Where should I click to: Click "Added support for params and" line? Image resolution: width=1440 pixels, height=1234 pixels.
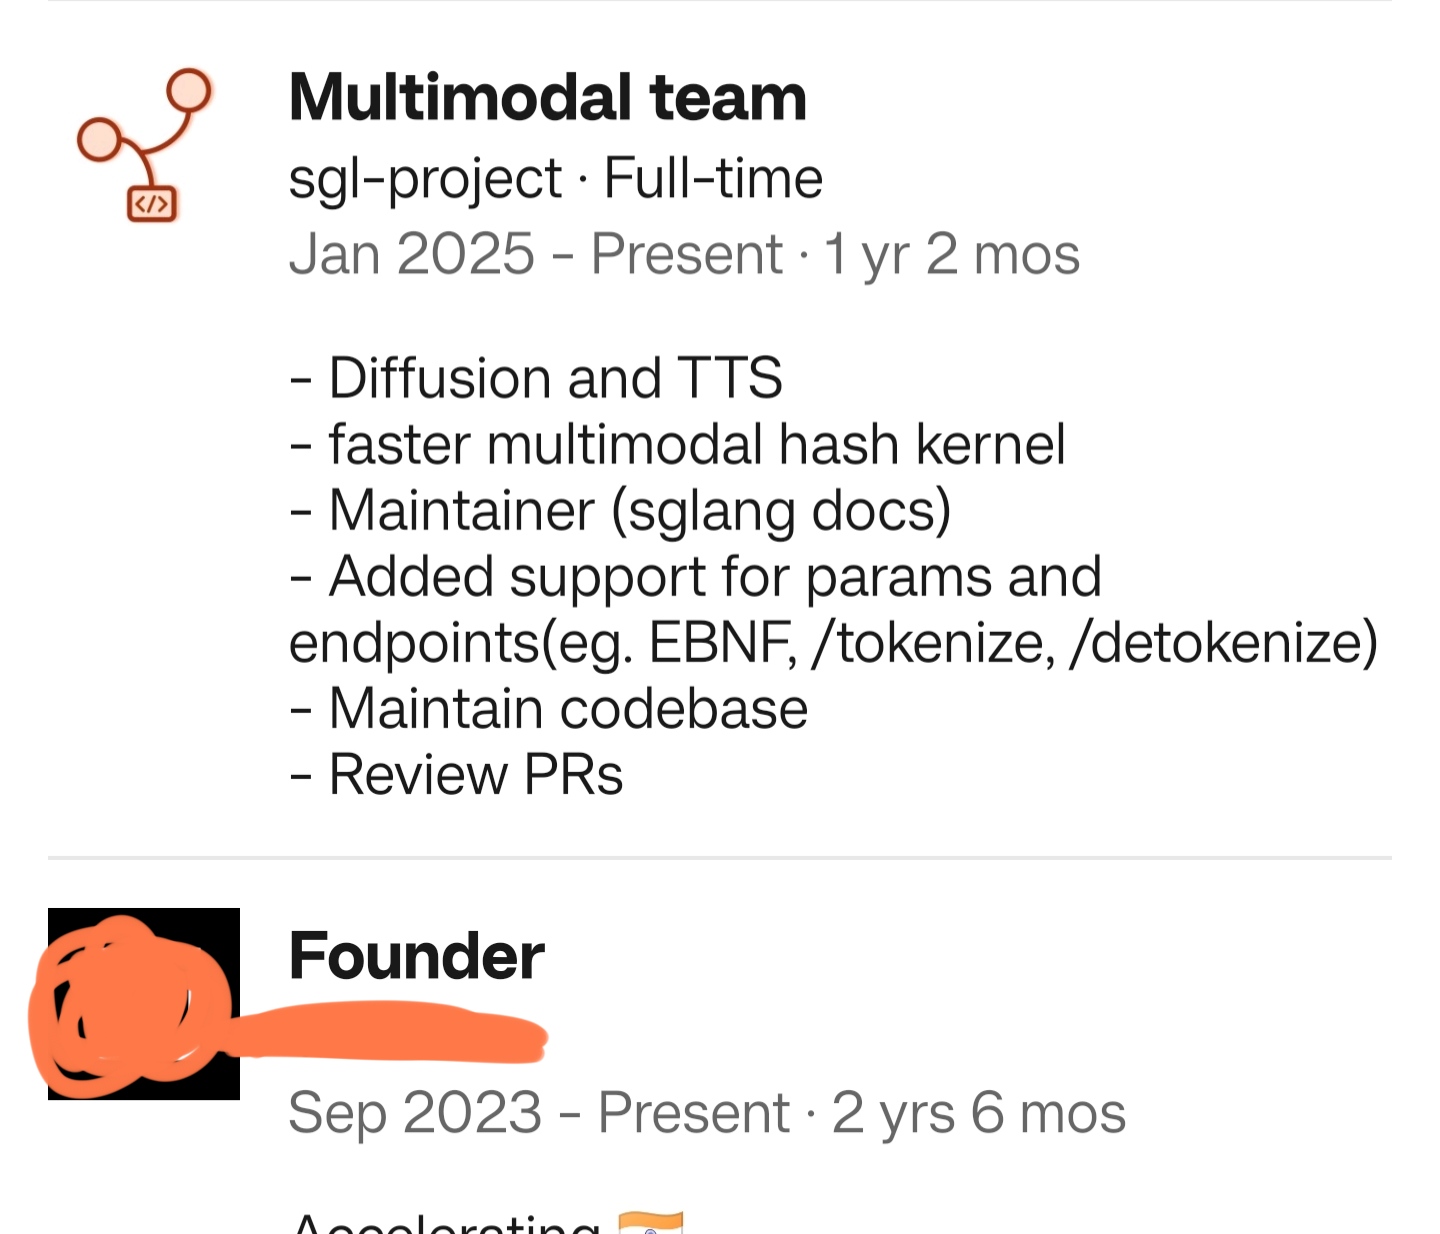[714, 576]
